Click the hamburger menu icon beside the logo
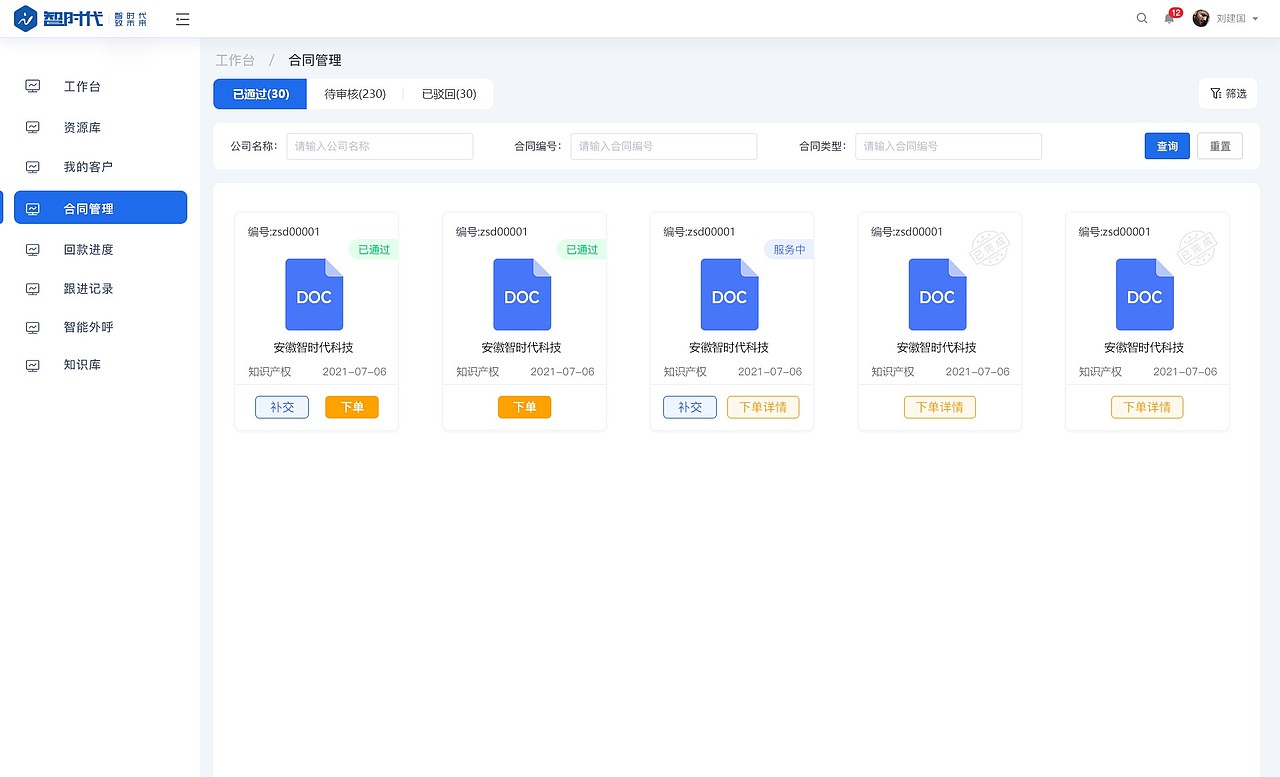 tap(182, 18)
